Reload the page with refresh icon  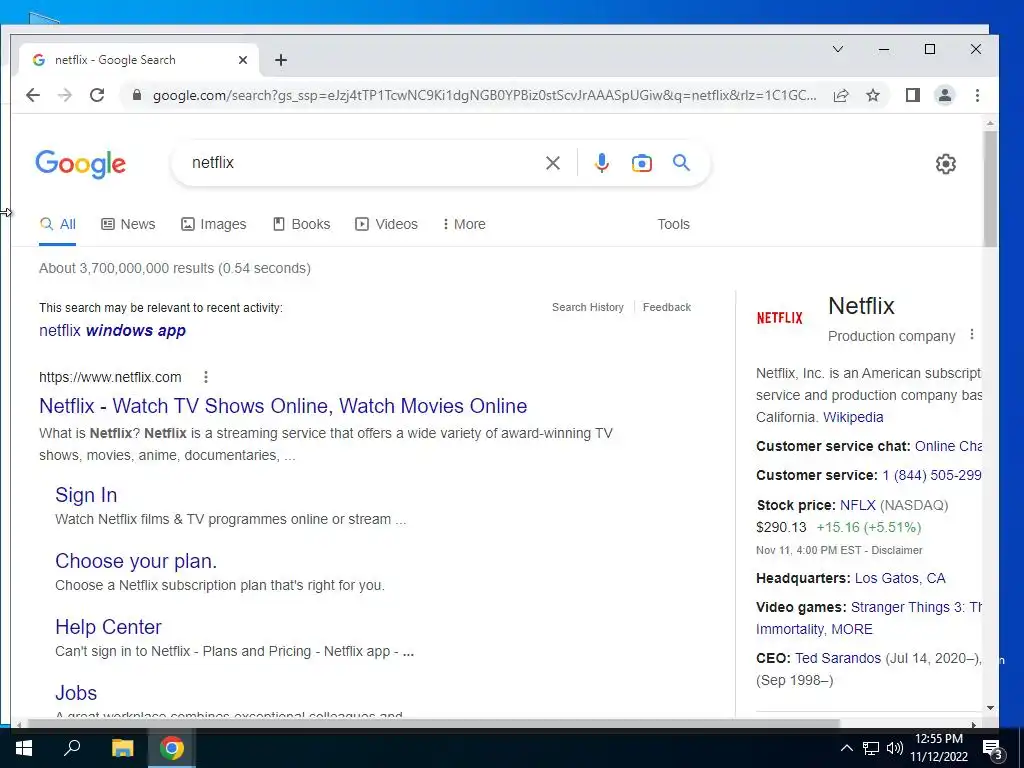coord(97,95)
